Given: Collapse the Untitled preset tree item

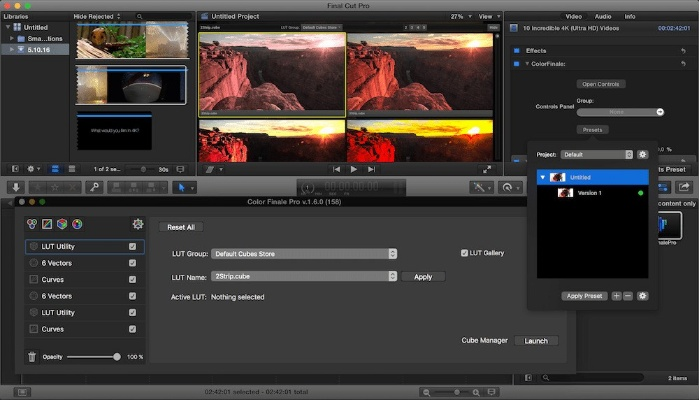Looking at the screenshot, I should pos(543,177).
